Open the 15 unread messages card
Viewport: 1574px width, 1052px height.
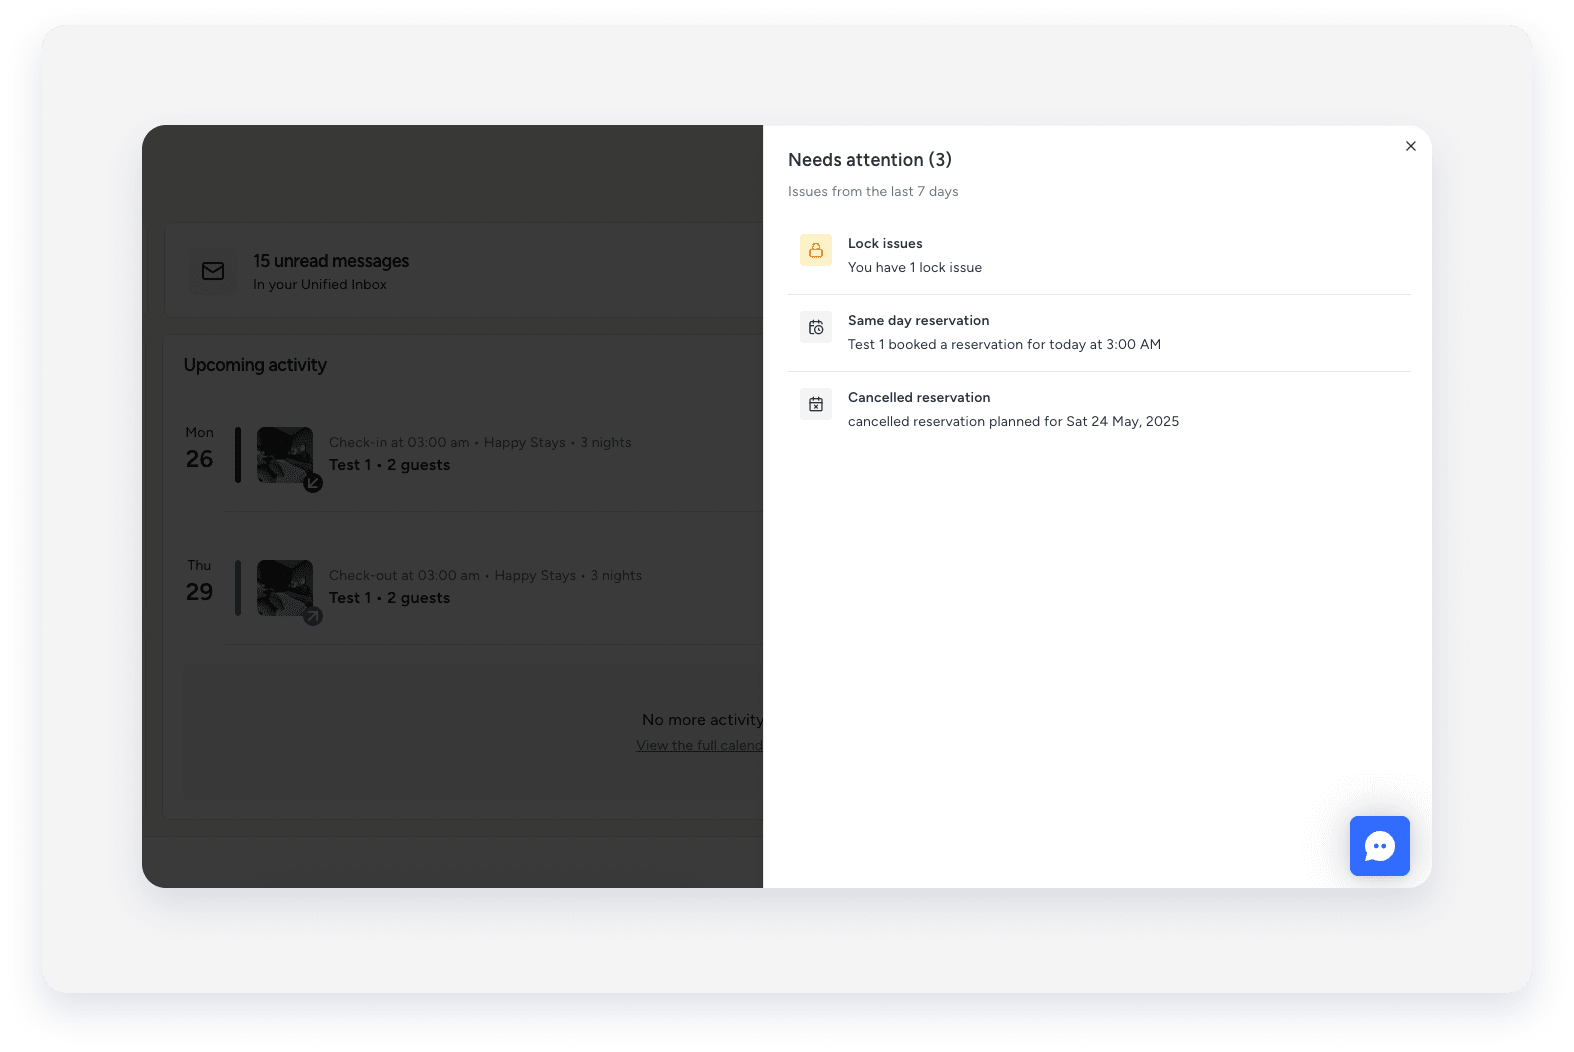tap(465, 271)
